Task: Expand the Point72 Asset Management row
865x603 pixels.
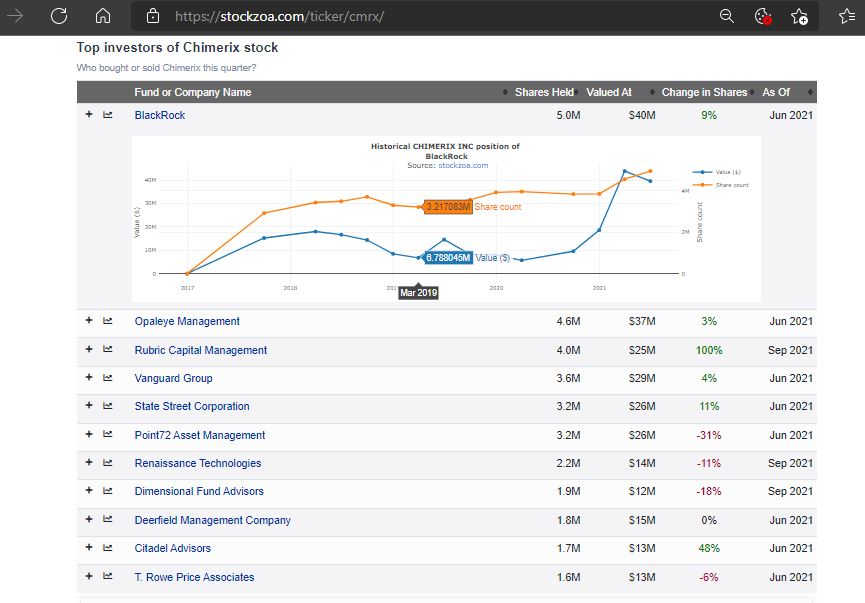Action: [x=89, y=434]
